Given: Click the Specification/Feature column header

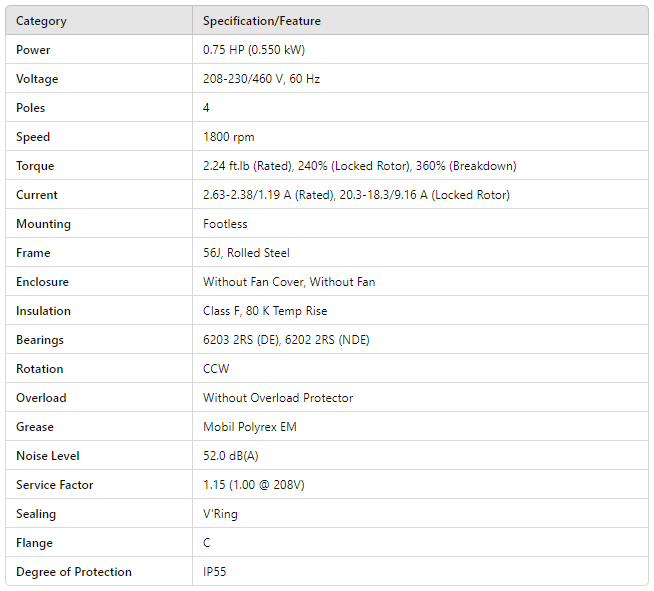Looking at the screenshot, I should [x=262, y=21].
